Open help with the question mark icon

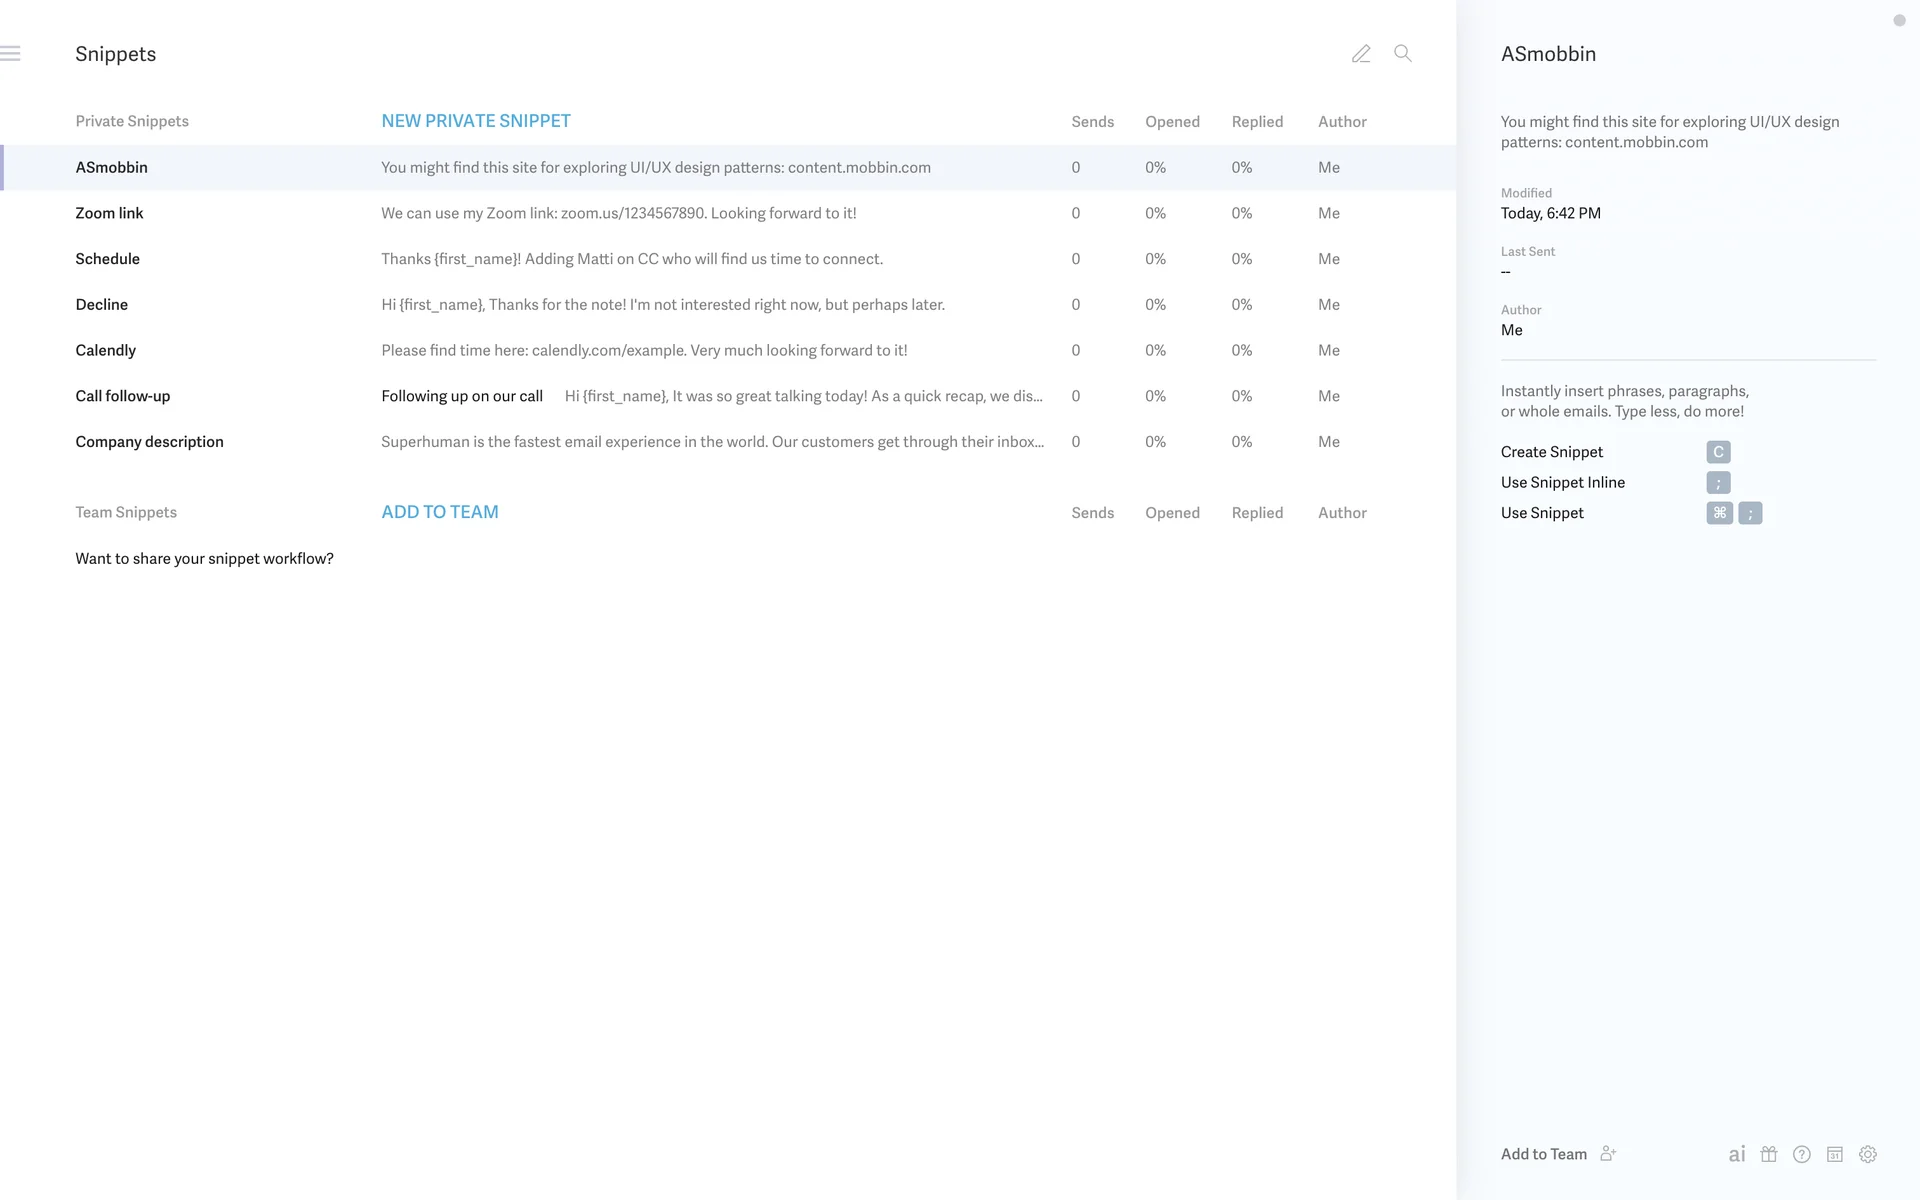[1802, 1154]
